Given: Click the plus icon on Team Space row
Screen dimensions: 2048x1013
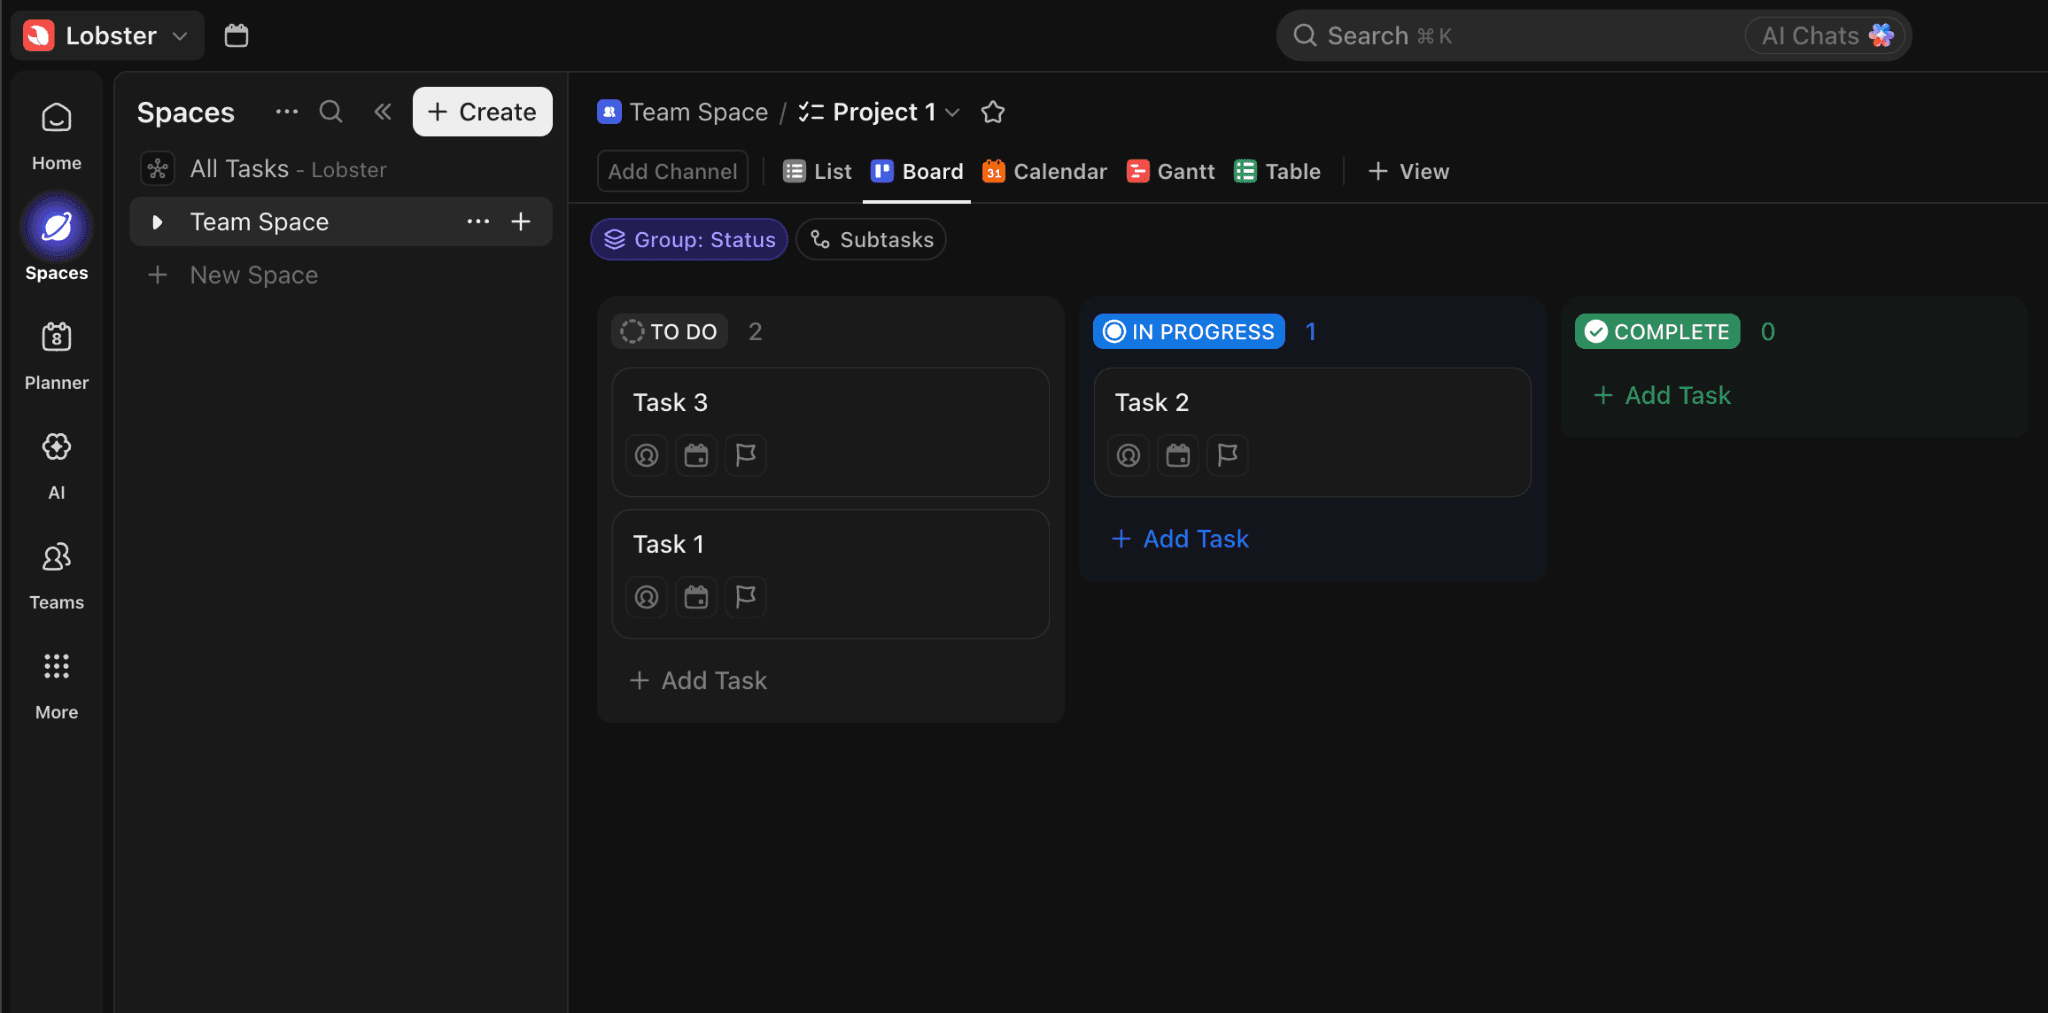Looking at the screenshot, I should click(x=521, y=221).
